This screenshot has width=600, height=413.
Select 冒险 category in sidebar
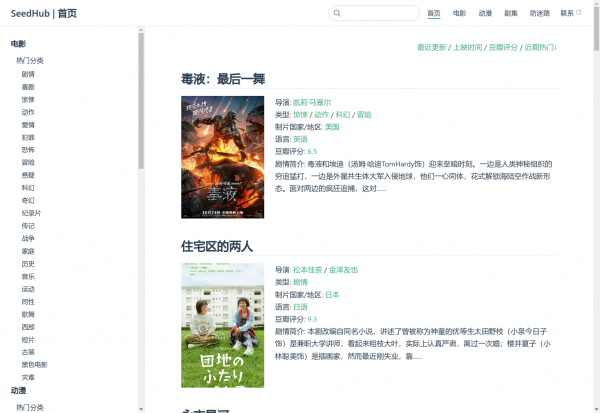click(28, 162)
